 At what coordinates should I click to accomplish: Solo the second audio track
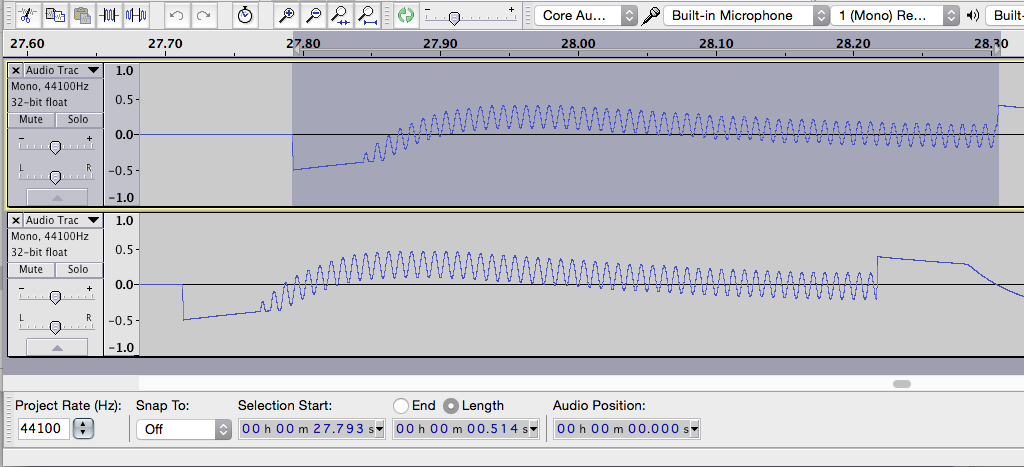[x=78, y=270]
